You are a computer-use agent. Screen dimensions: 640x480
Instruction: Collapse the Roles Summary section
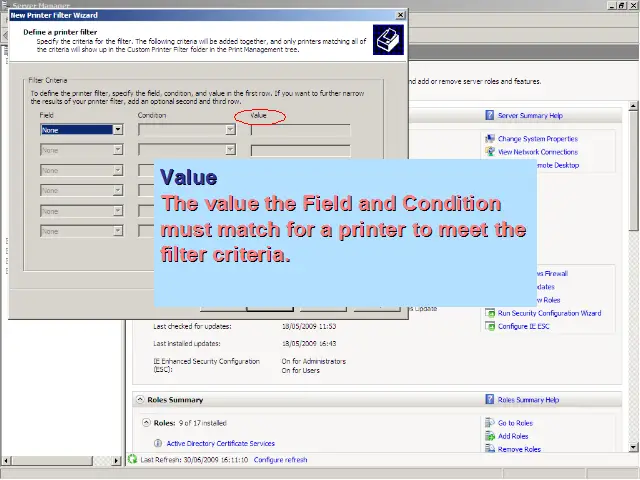point(140,400)
